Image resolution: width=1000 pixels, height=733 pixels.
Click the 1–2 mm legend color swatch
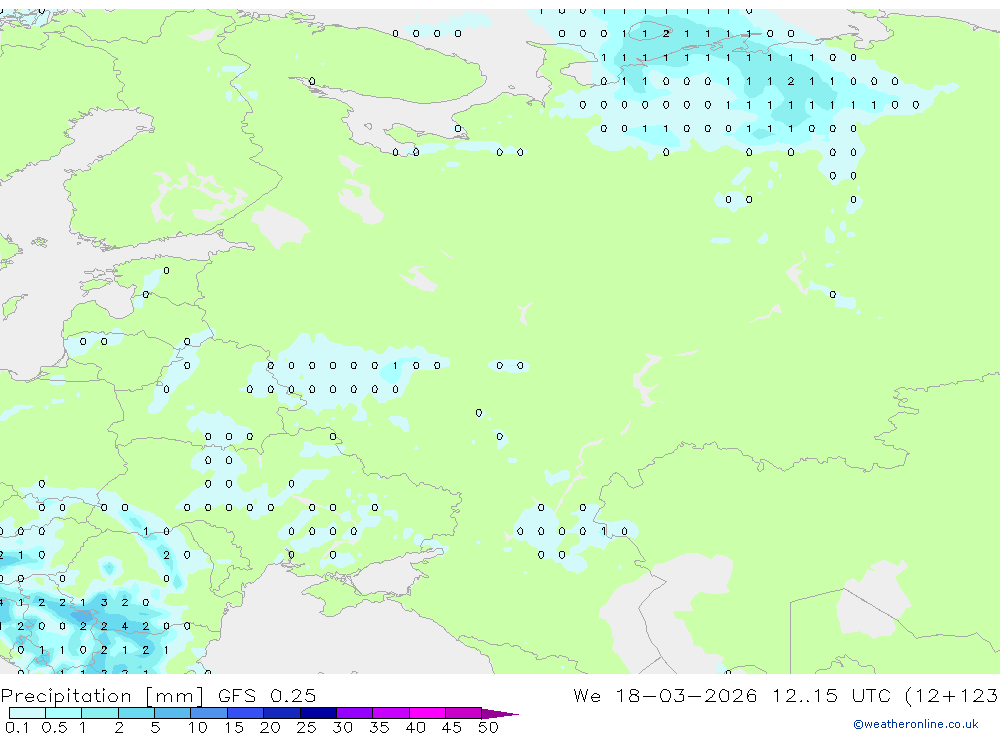tap(100, 713)
